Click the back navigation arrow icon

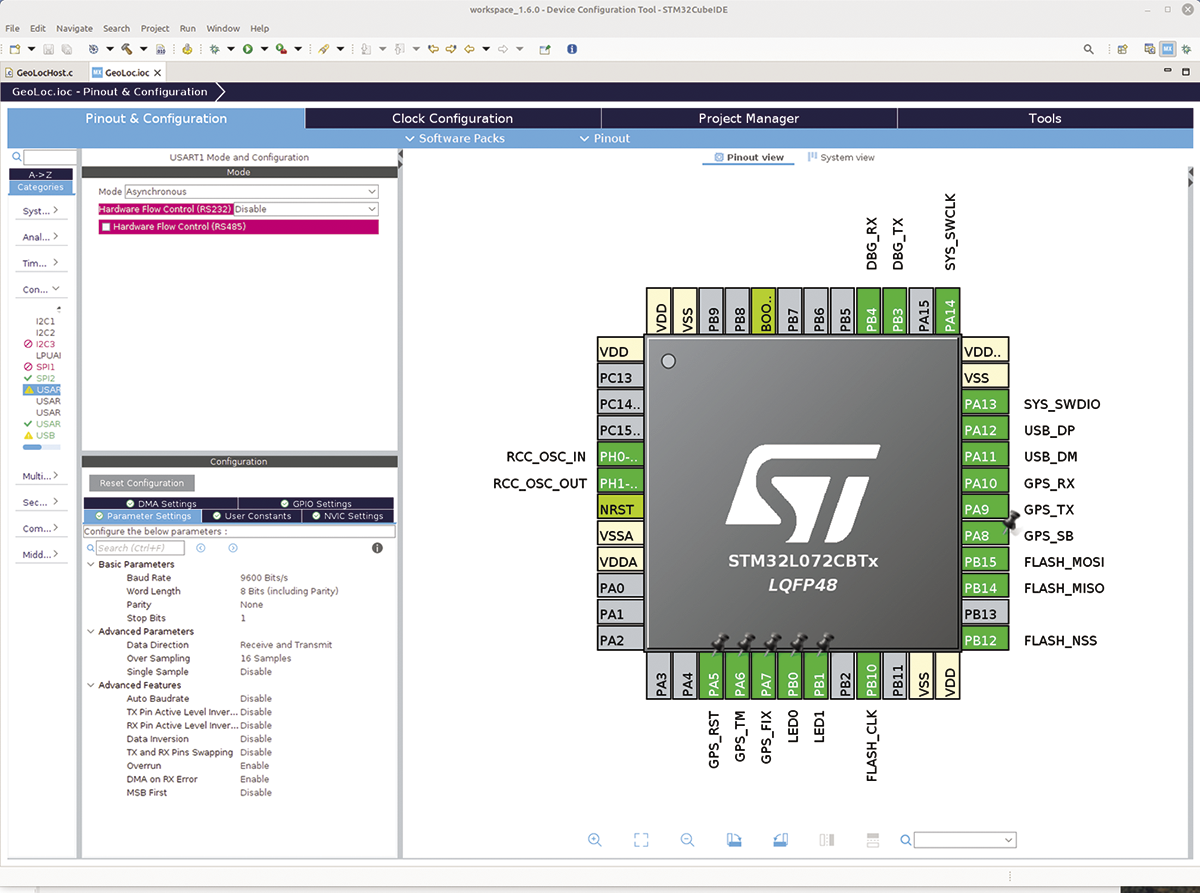tap(469, 48)
